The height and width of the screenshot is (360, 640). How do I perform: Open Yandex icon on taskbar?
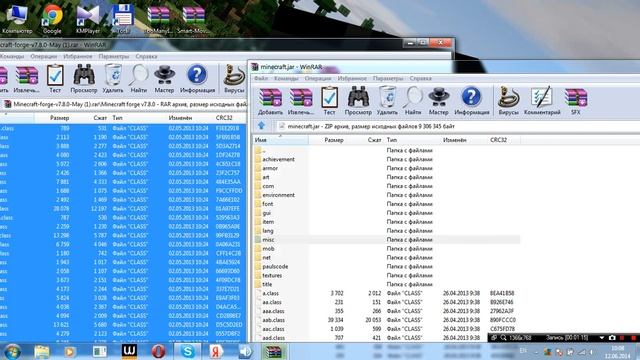click(216, 351)
